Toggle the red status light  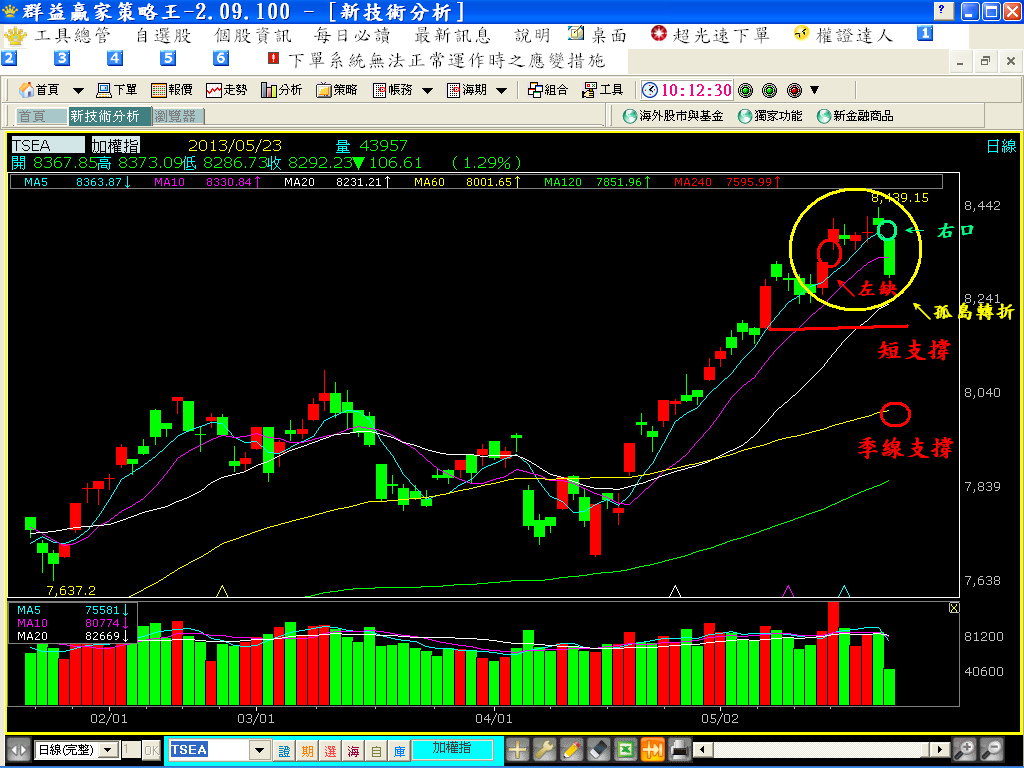pos(794,90)
